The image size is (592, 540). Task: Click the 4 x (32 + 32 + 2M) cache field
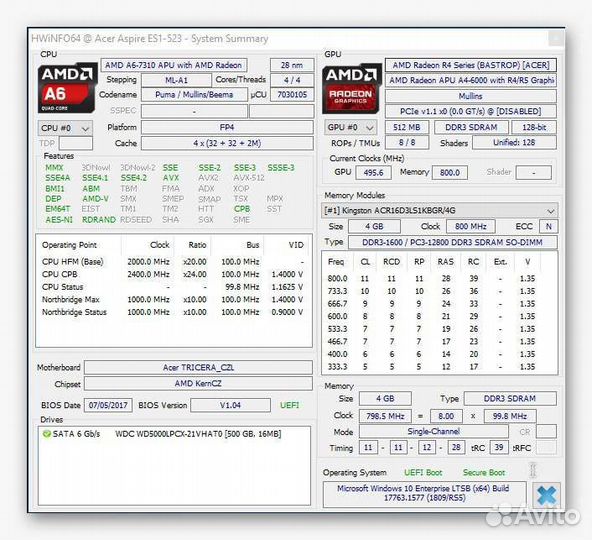pyautogui.click(x=227, y=143)
